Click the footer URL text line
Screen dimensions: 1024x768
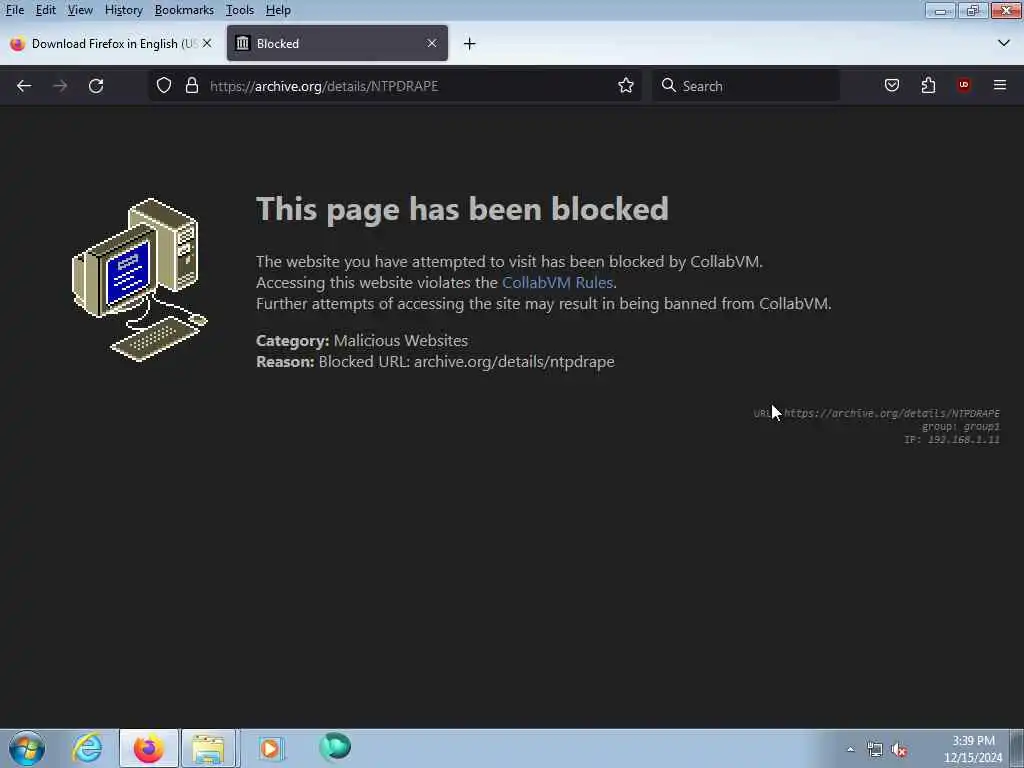point(876,413)
